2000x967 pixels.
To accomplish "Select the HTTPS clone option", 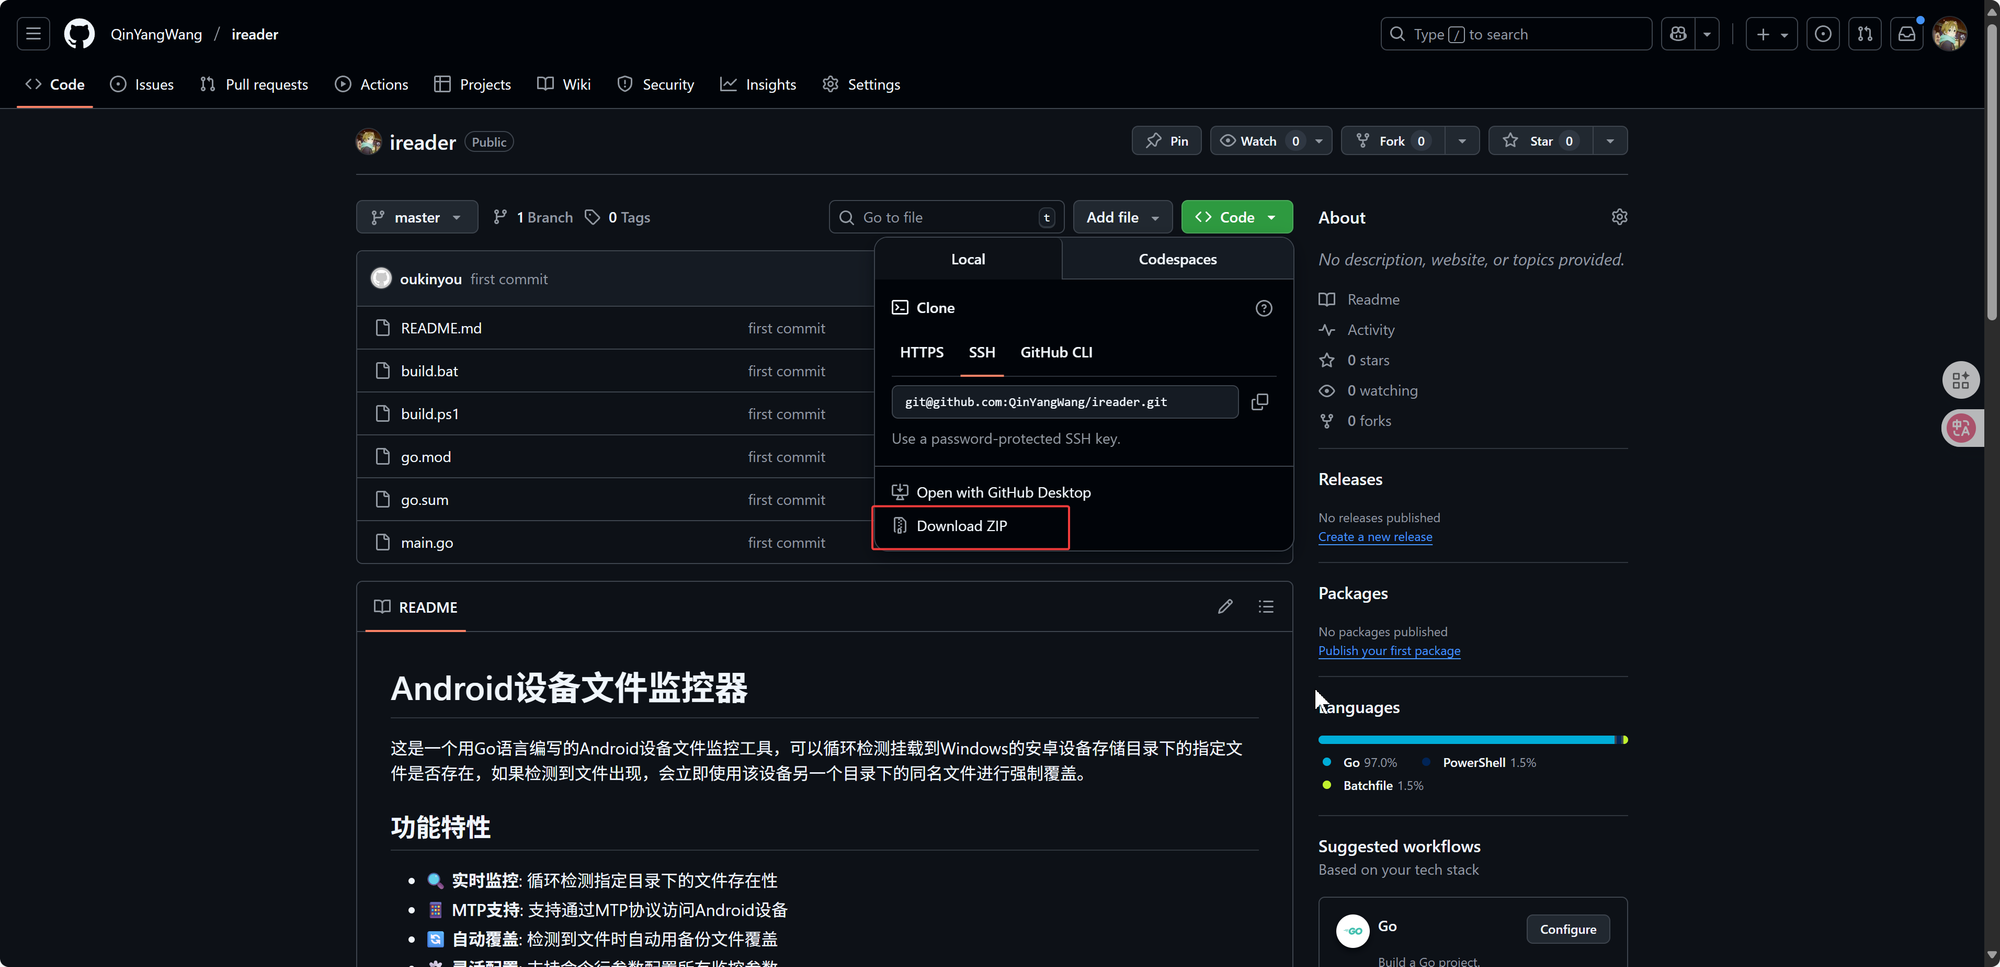I will click(x=921, y=352).
